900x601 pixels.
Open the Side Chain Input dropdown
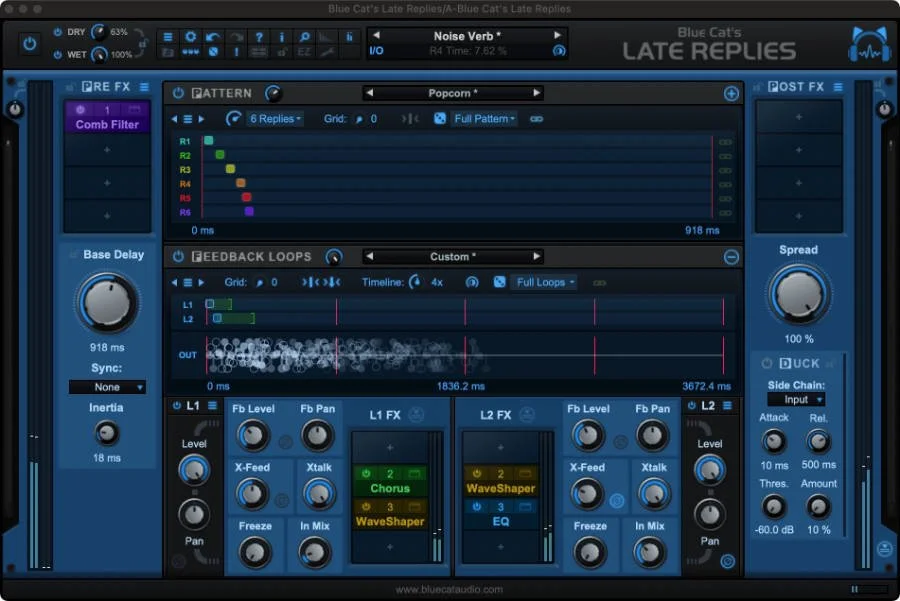click(797, 400)
